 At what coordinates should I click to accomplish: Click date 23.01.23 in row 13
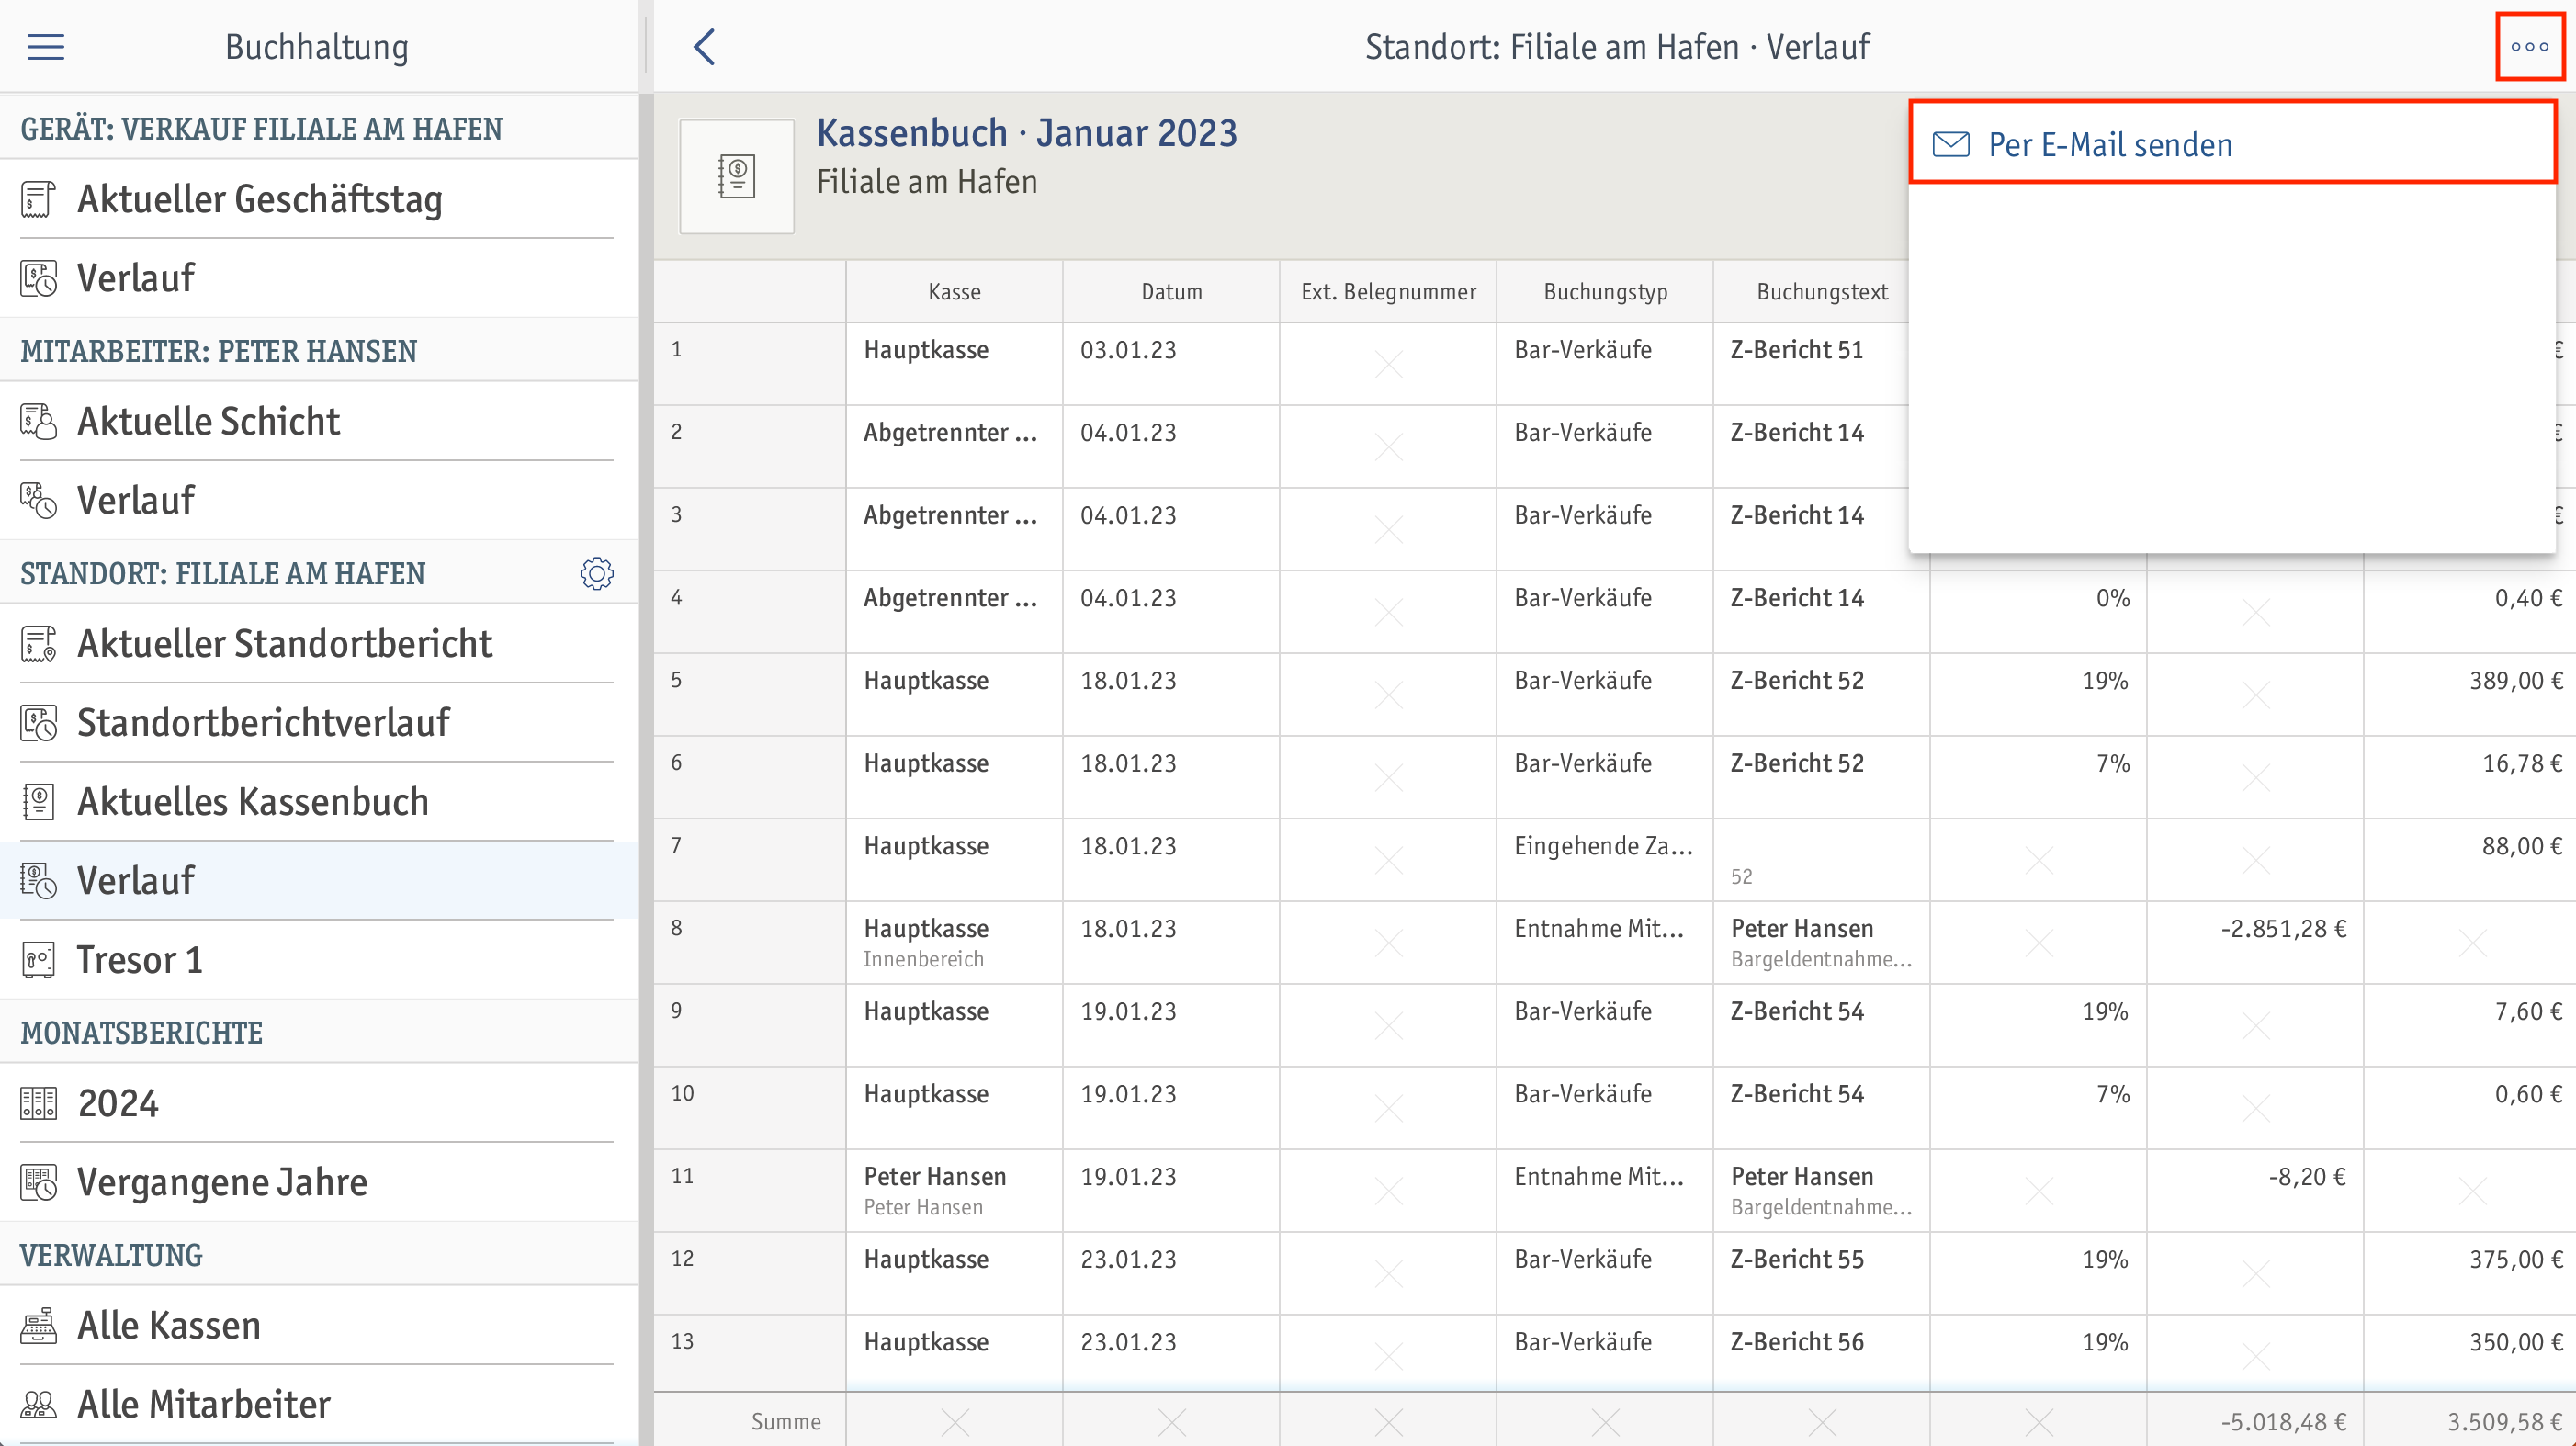(x=1128, y=1342)
